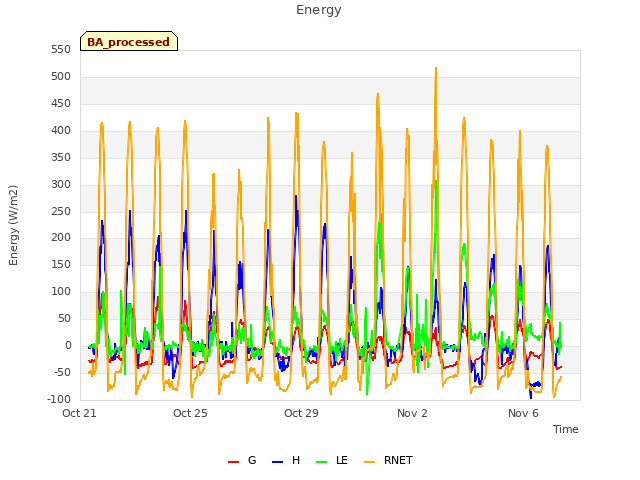The width and height of the screenshot is (640, 480).
Task: Select the G legend entry
Action: click(x=242, y=460)
